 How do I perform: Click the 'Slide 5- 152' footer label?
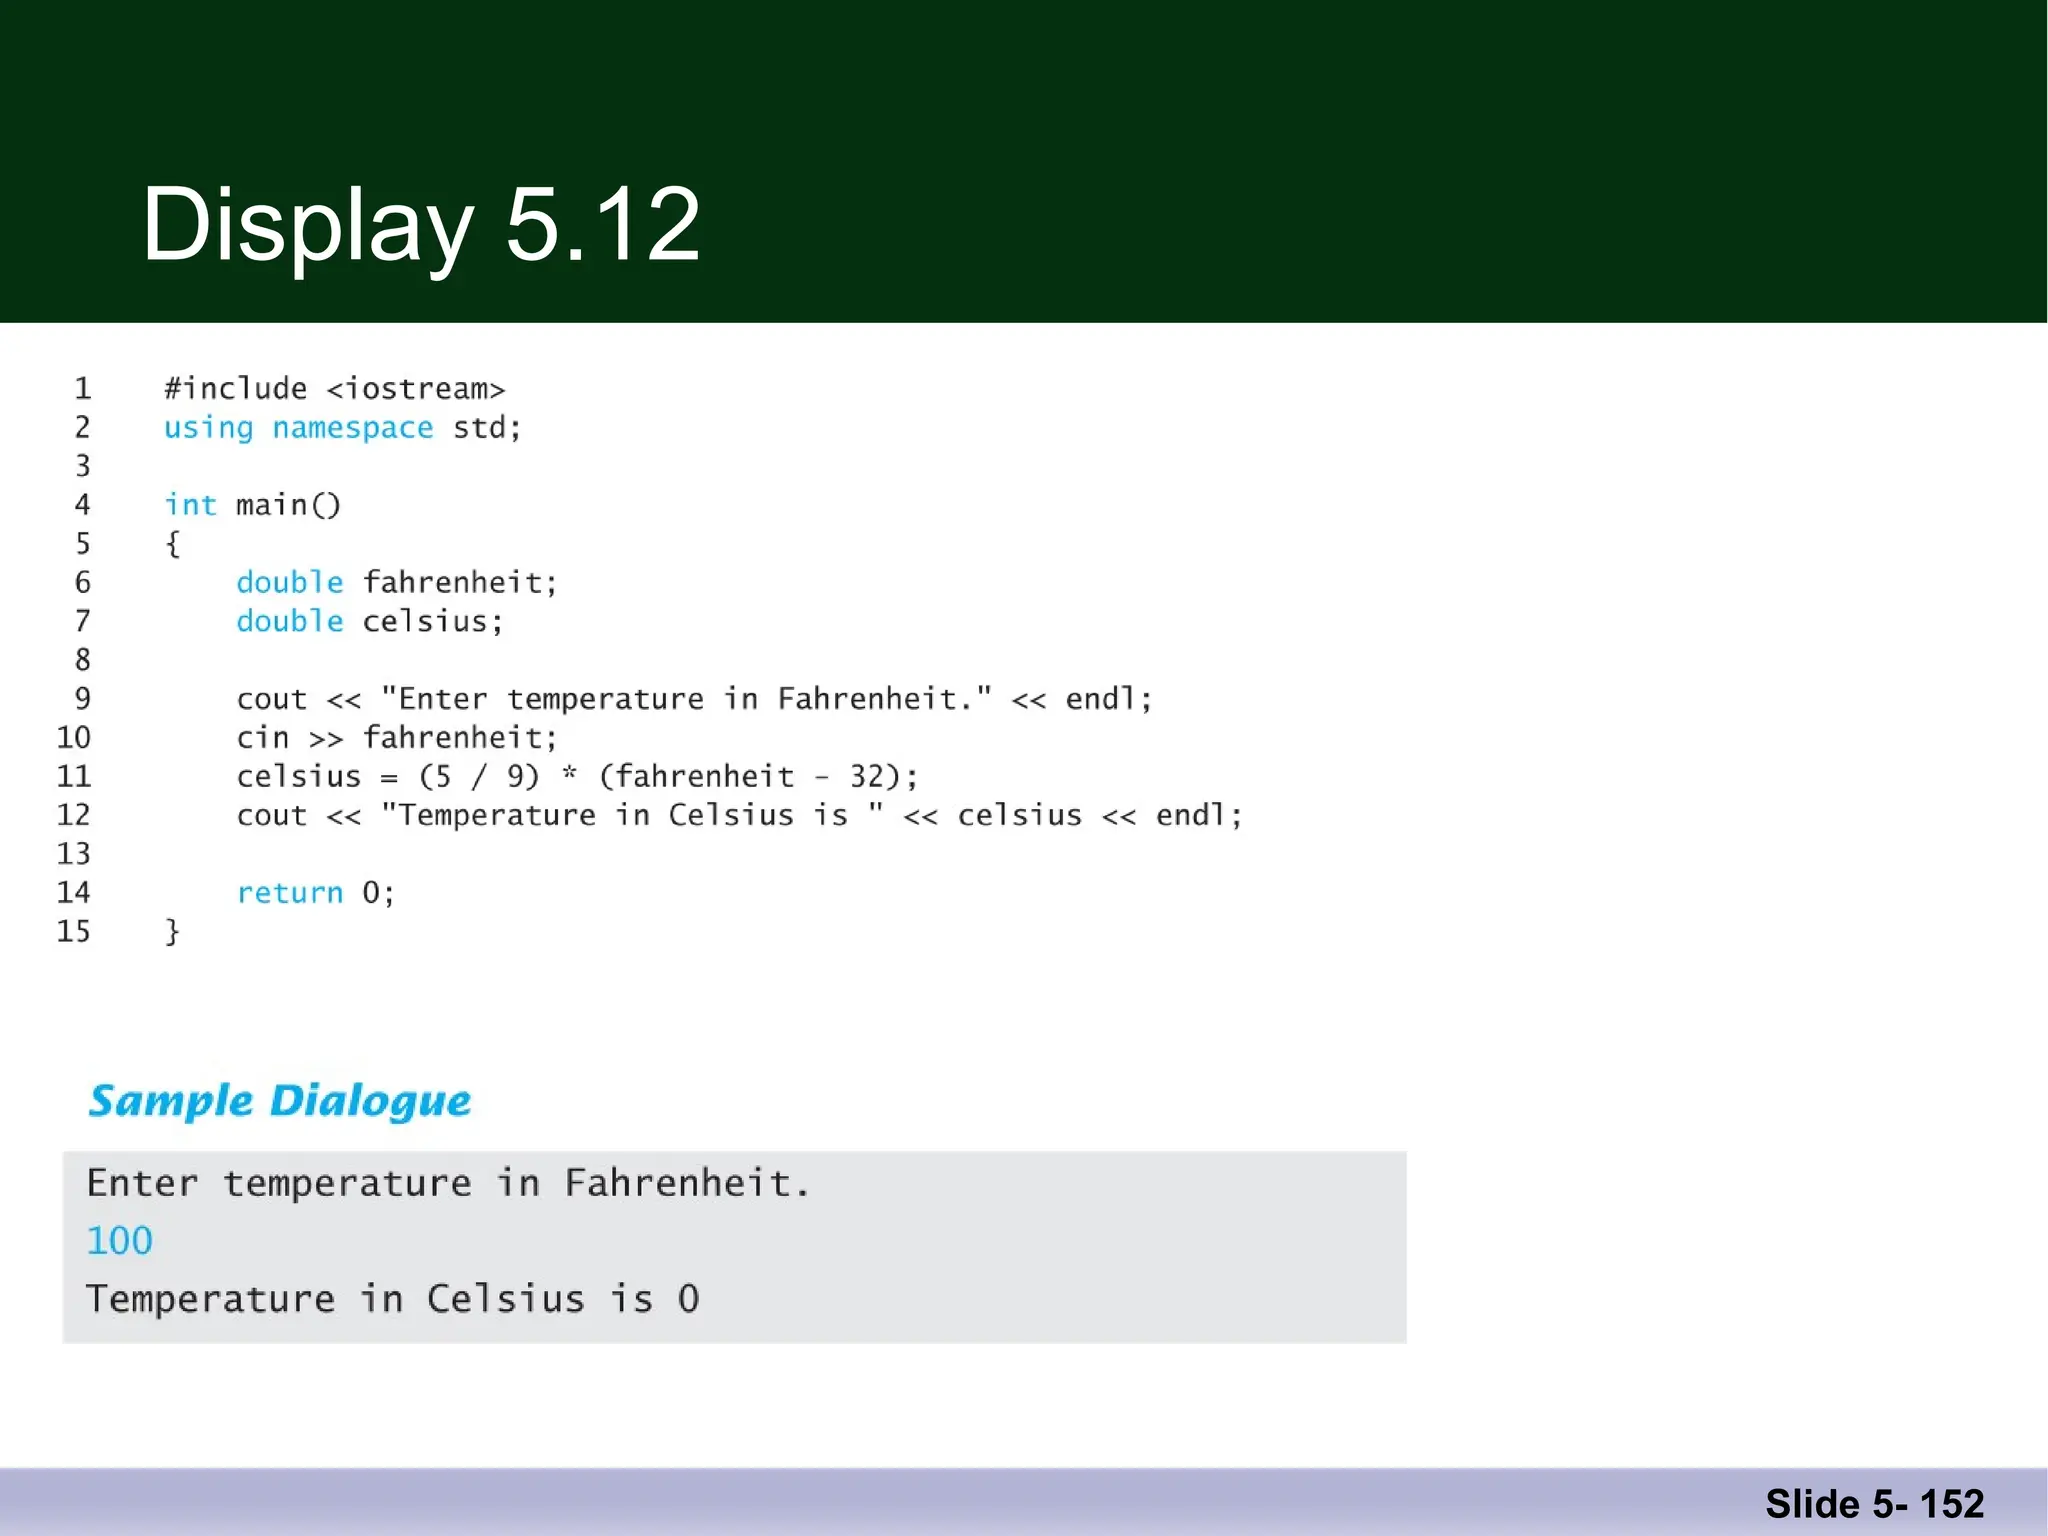[x=1874, y=1504]
